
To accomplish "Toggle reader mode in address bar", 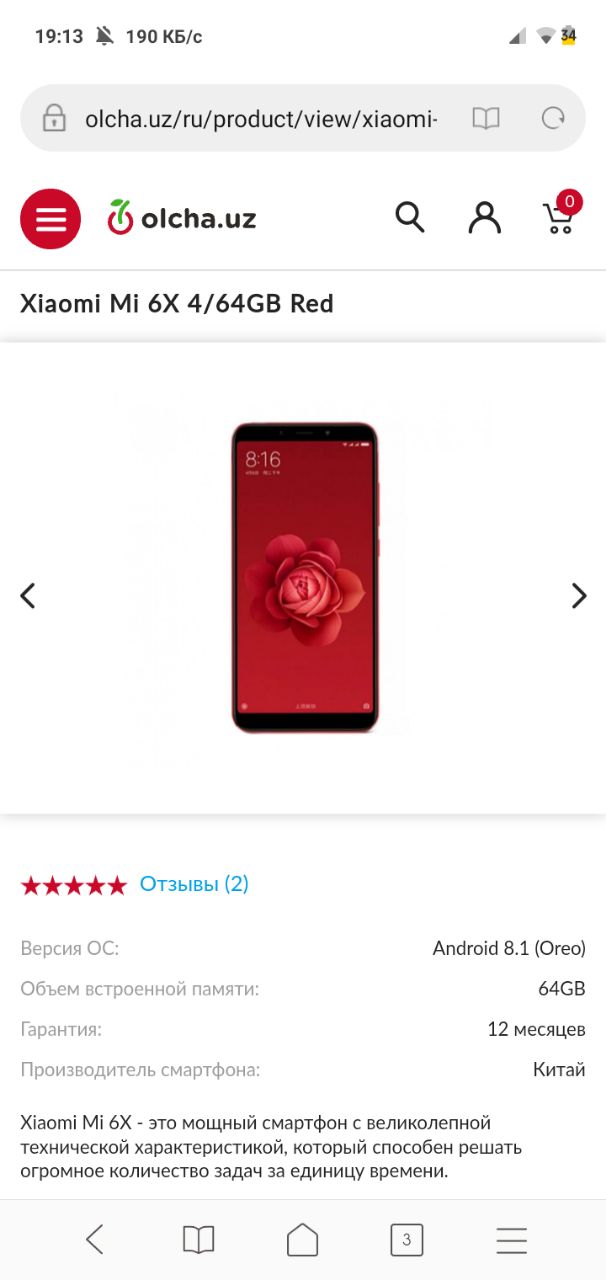I will click(x=486, y=119).
